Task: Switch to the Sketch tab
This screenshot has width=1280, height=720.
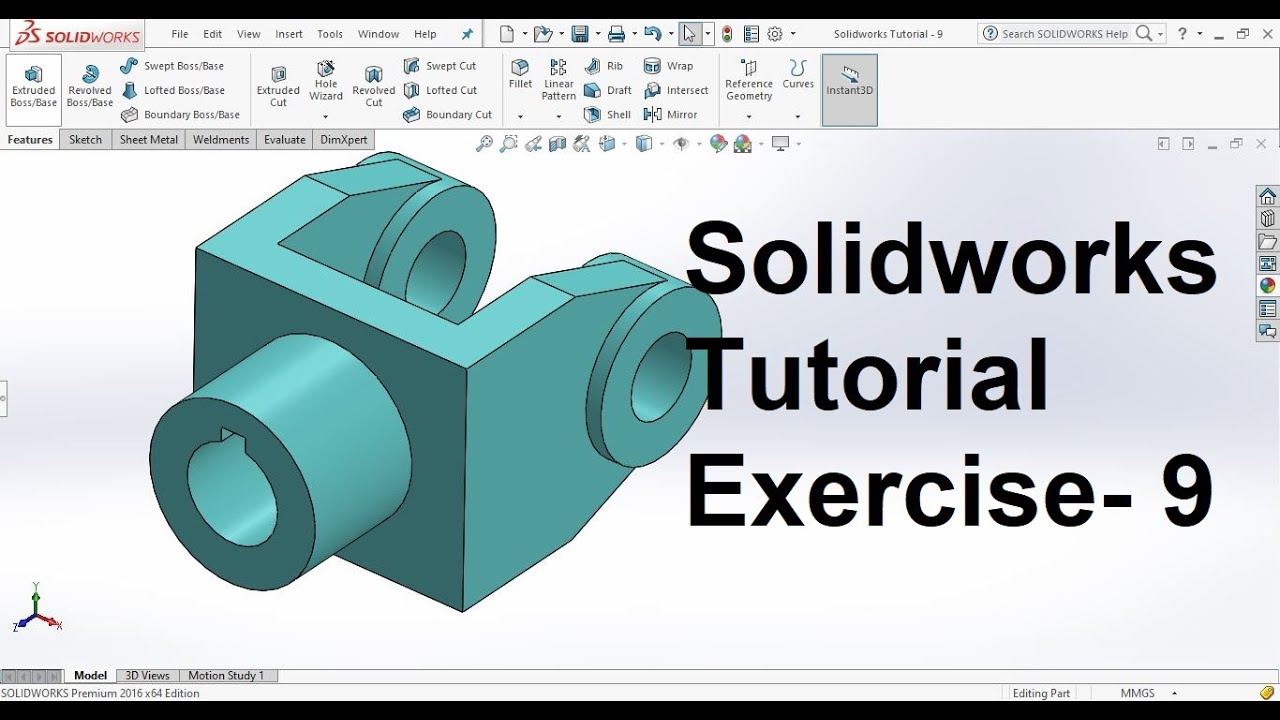Action: [x=86, y=140]
